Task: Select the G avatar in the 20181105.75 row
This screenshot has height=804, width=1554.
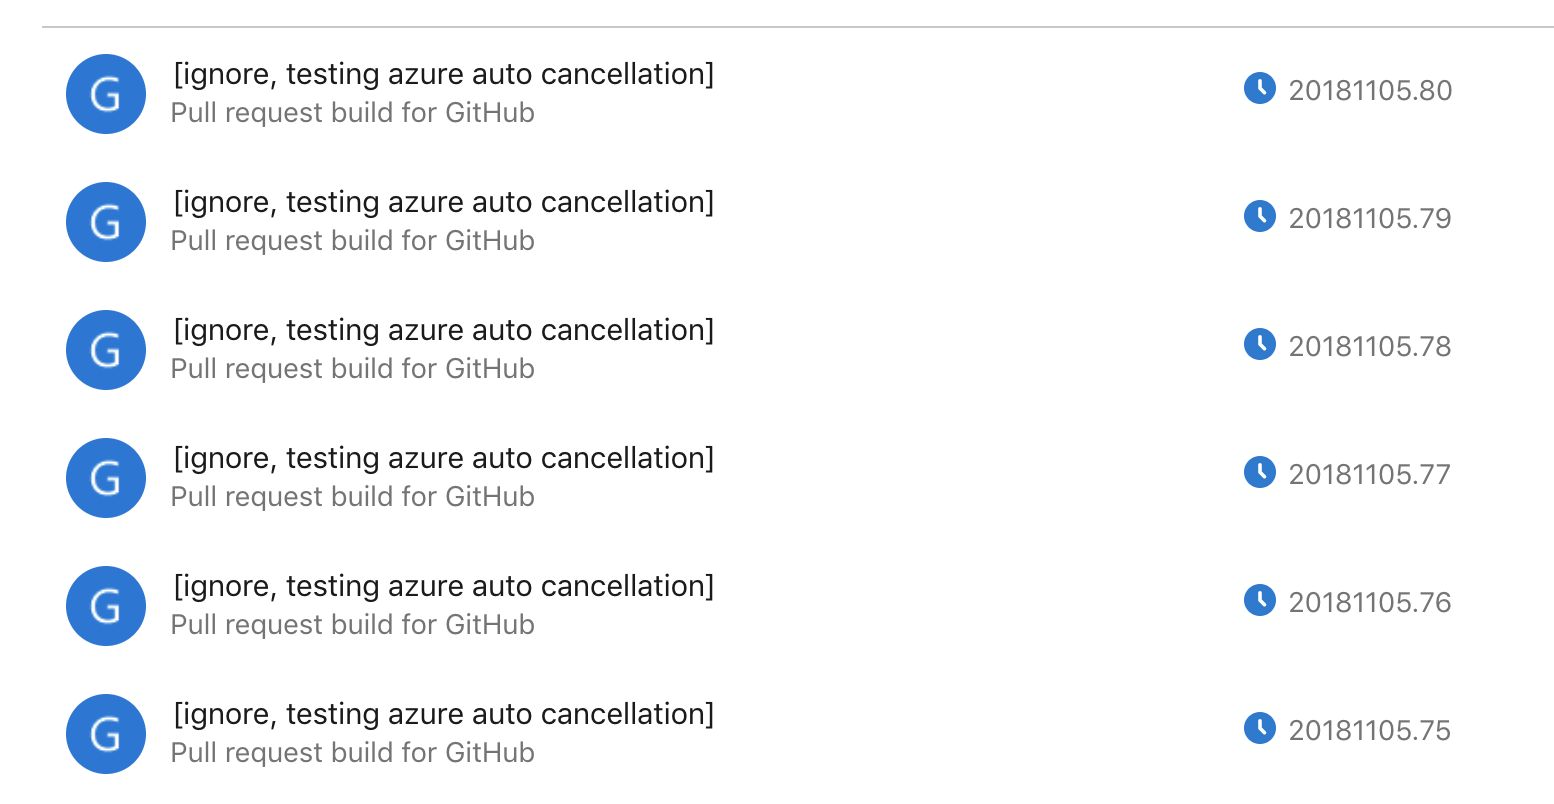Action: click(106, 734)
